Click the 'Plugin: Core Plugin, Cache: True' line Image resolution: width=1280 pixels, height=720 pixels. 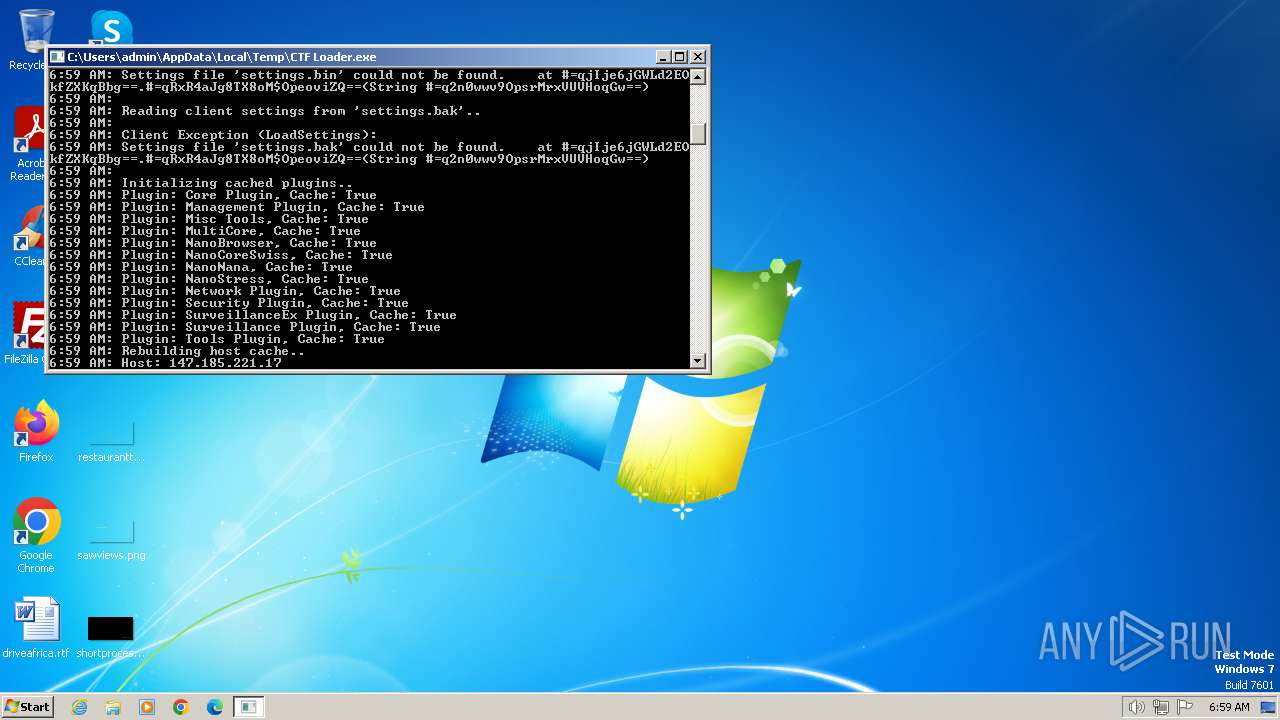coord(213,195)
